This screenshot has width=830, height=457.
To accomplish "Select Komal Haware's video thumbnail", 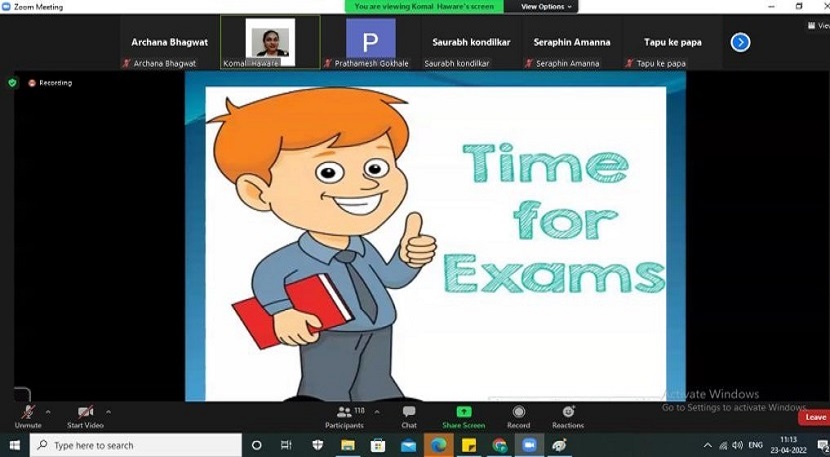I will click(x=270, y=41).
